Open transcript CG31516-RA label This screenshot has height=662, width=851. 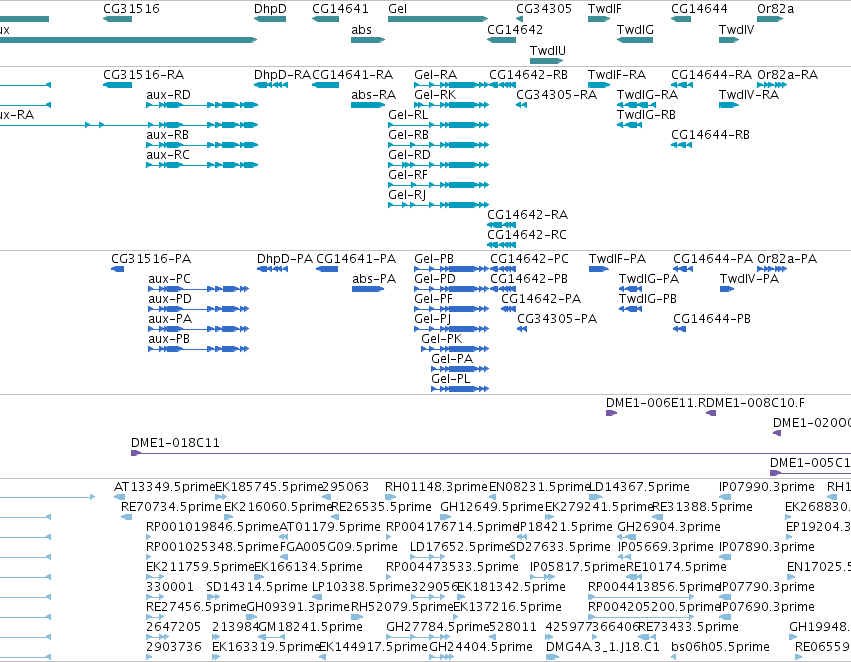(143, 75)
